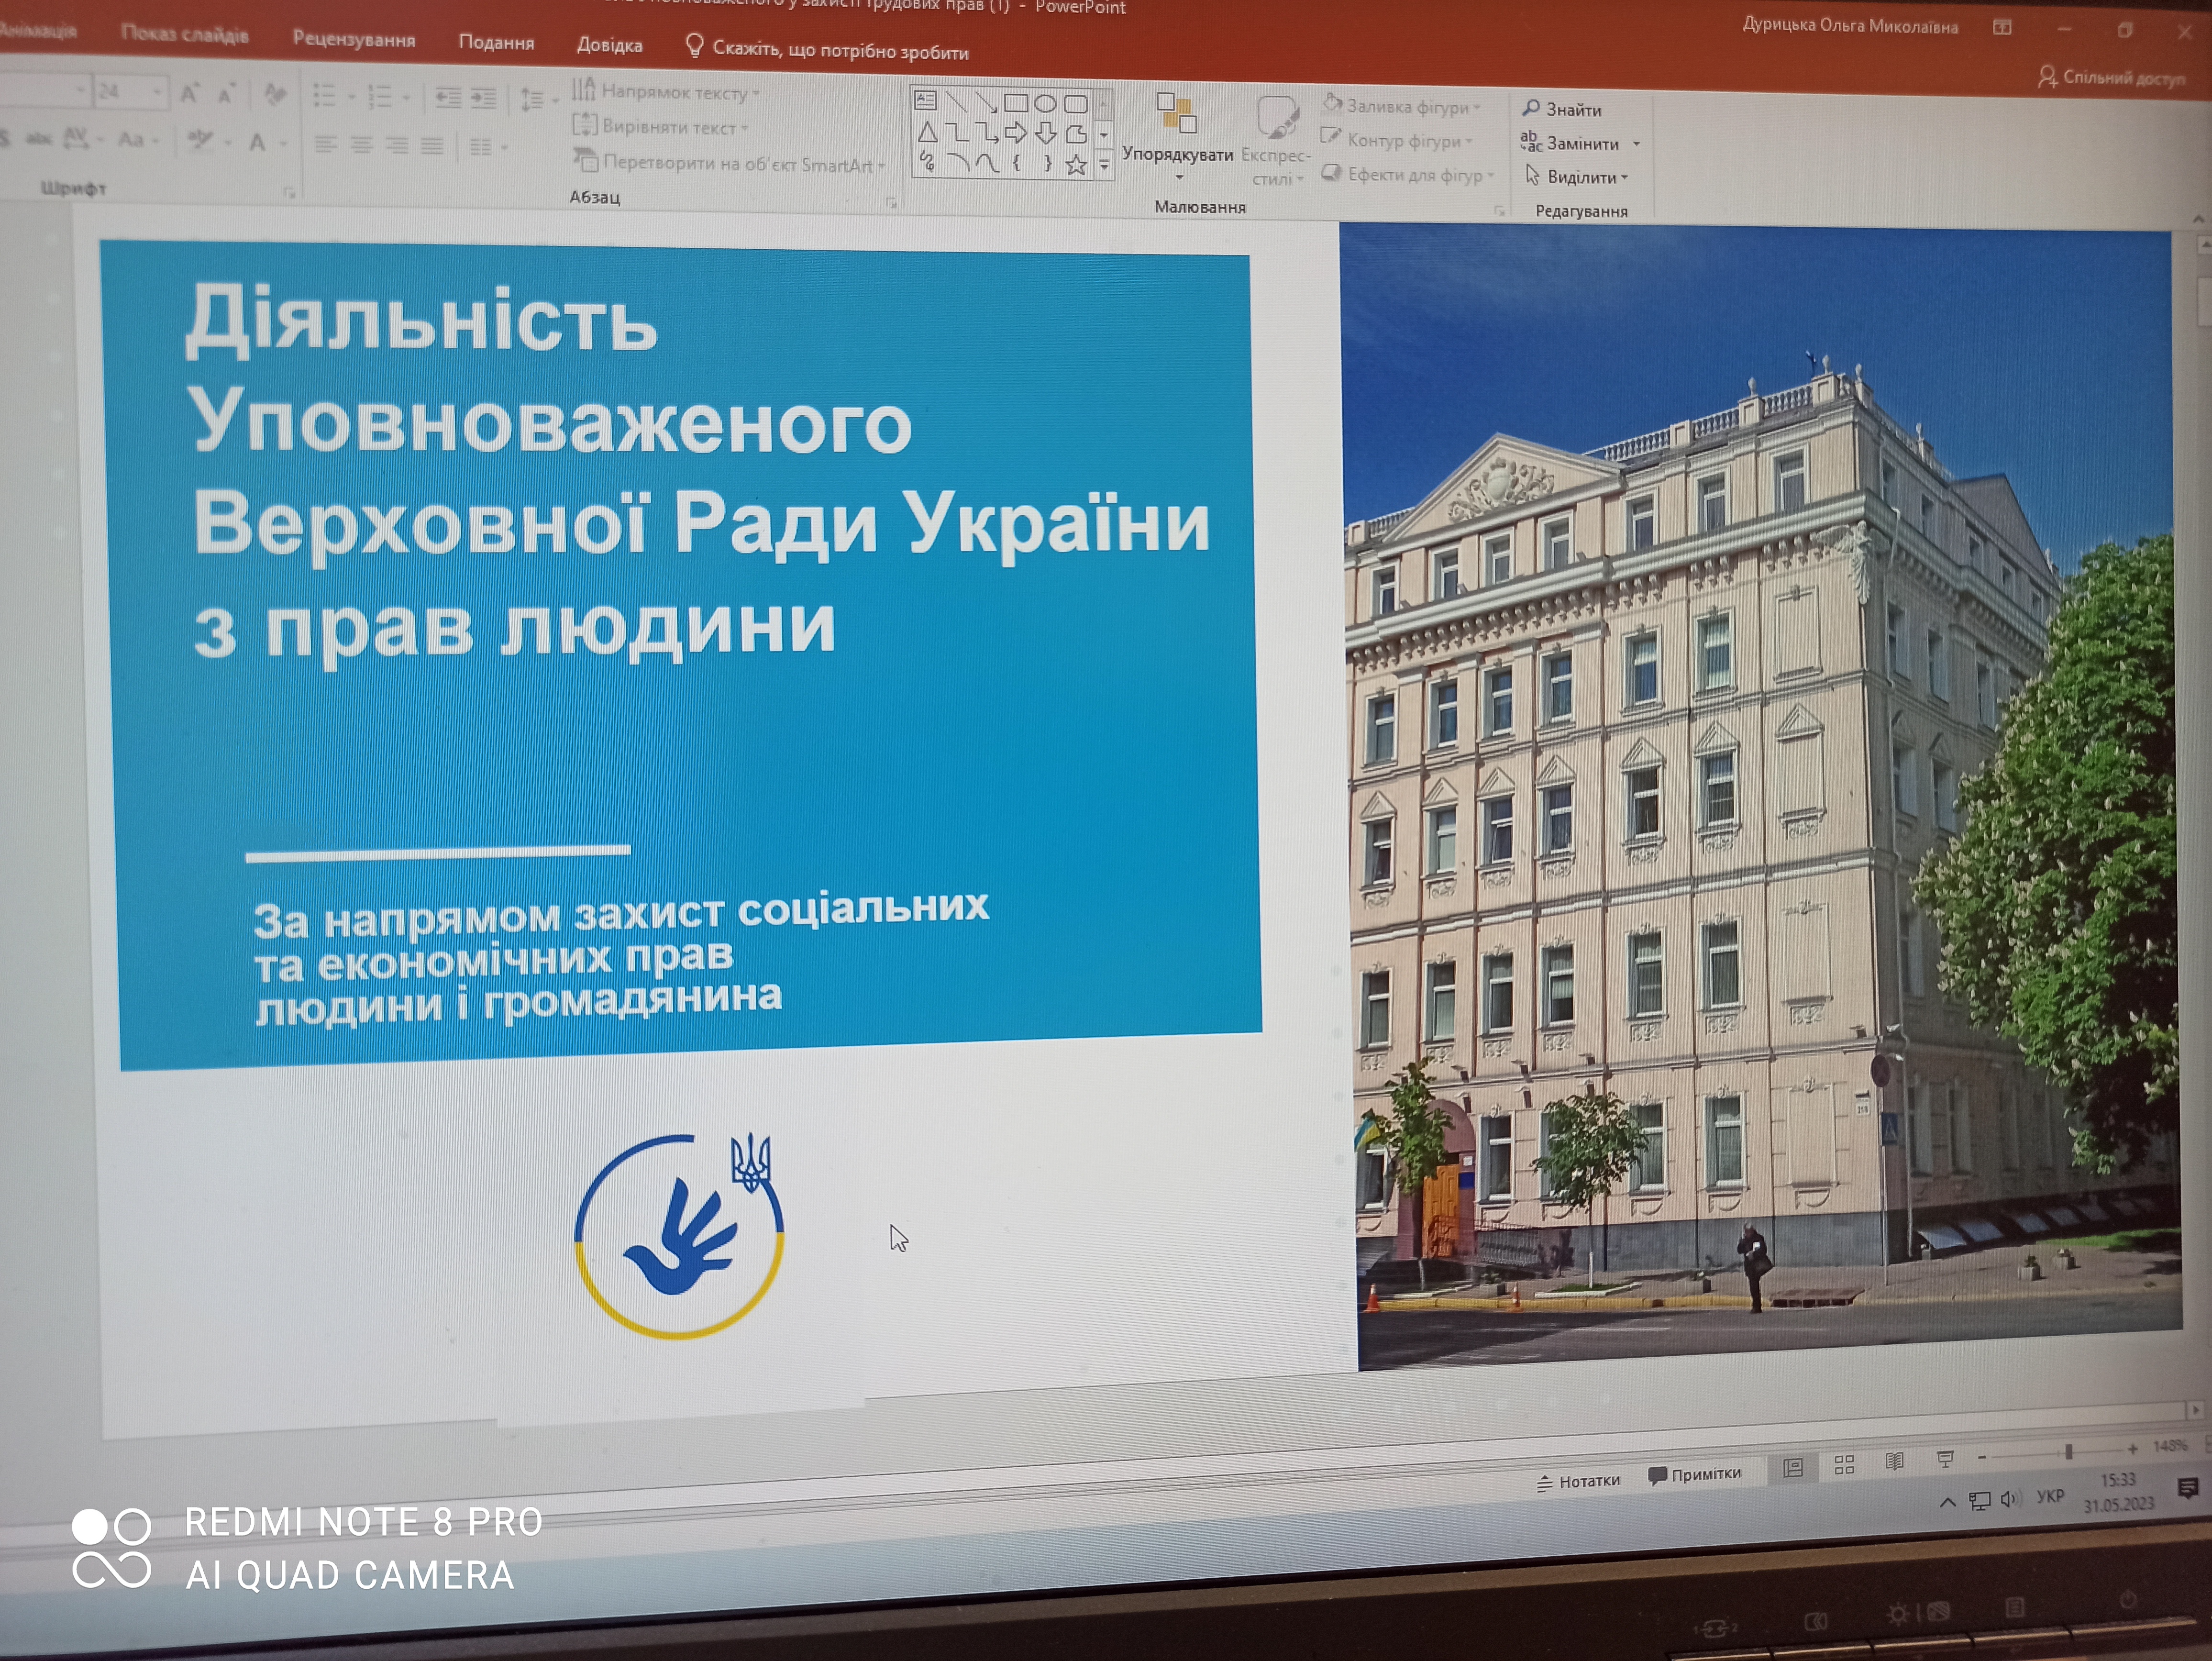Click the Знайти search icon
Image resolution: width=2212 pixels, height=1661 pixels.
[1530, 108]
